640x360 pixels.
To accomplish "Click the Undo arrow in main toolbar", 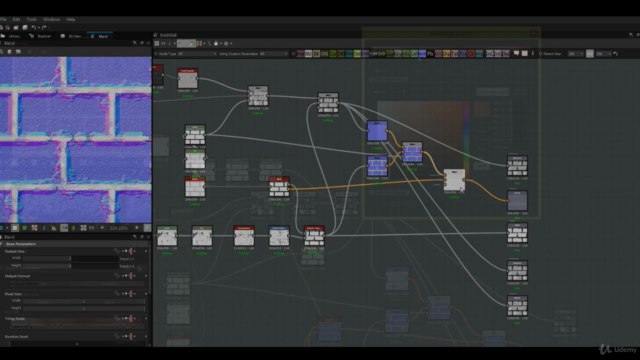I will [x=33, y=27].
